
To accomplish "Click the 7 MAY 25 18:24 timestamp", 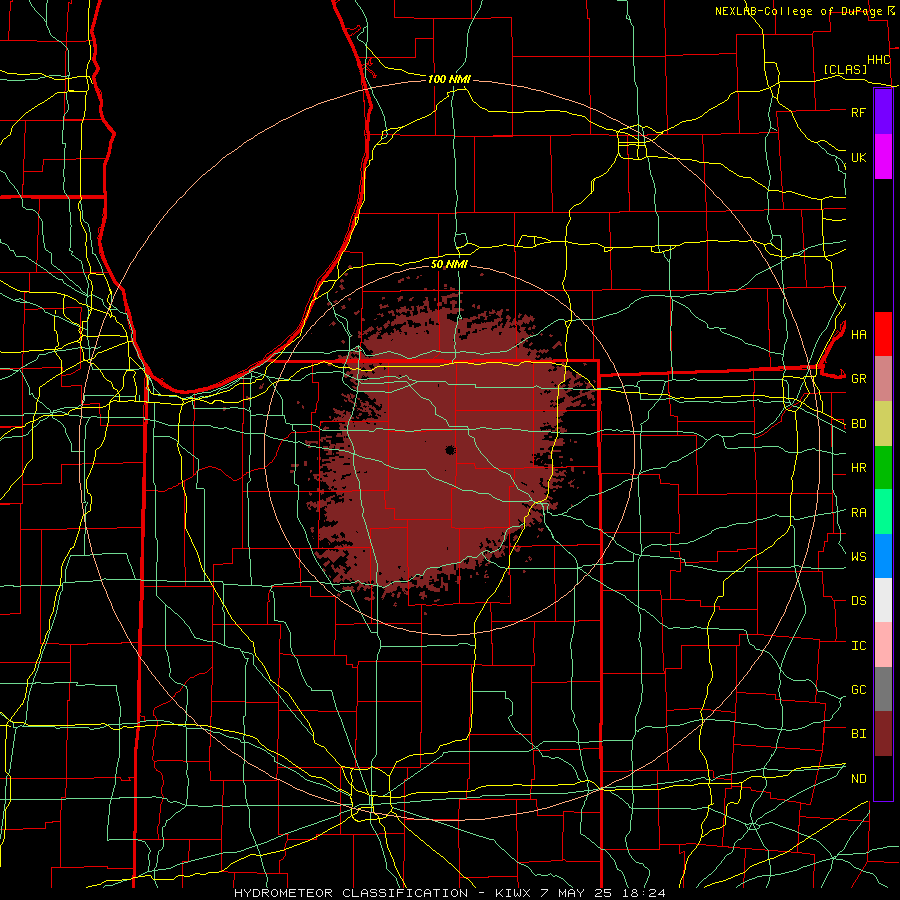I will click(603, 893).
